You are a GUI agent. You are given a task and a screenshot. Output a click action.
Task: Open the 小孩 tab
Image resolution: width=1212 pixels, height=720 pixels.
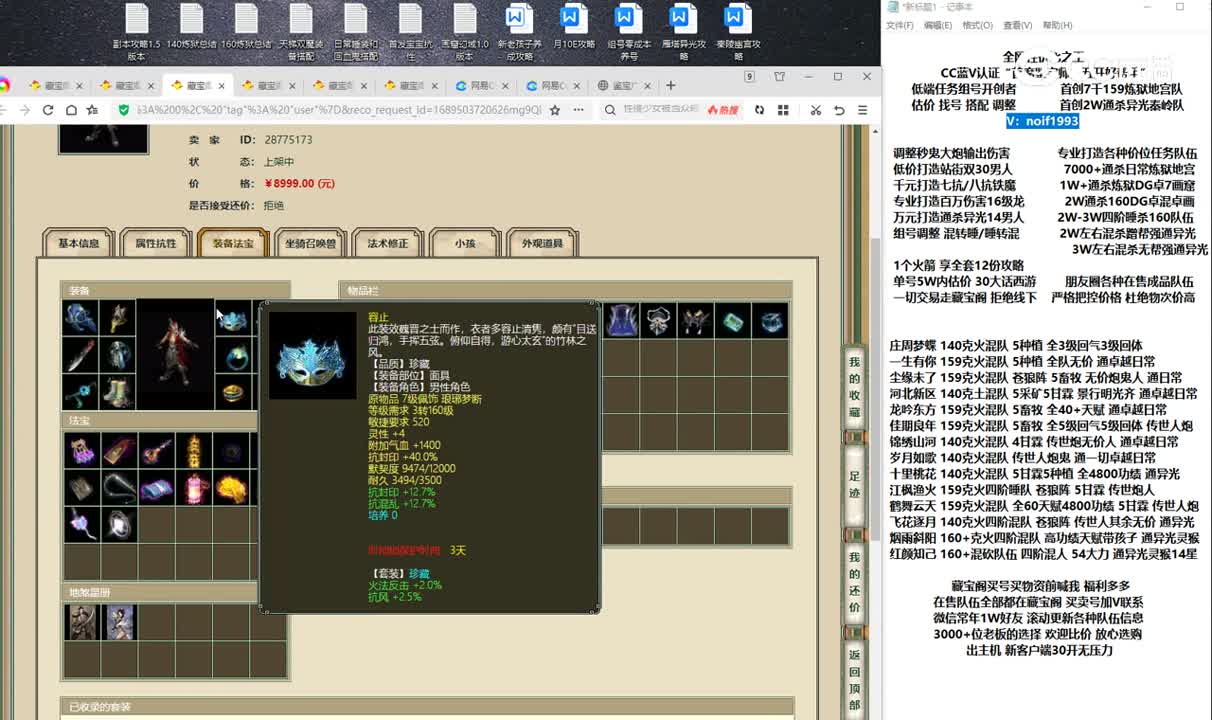coord(464,243)
